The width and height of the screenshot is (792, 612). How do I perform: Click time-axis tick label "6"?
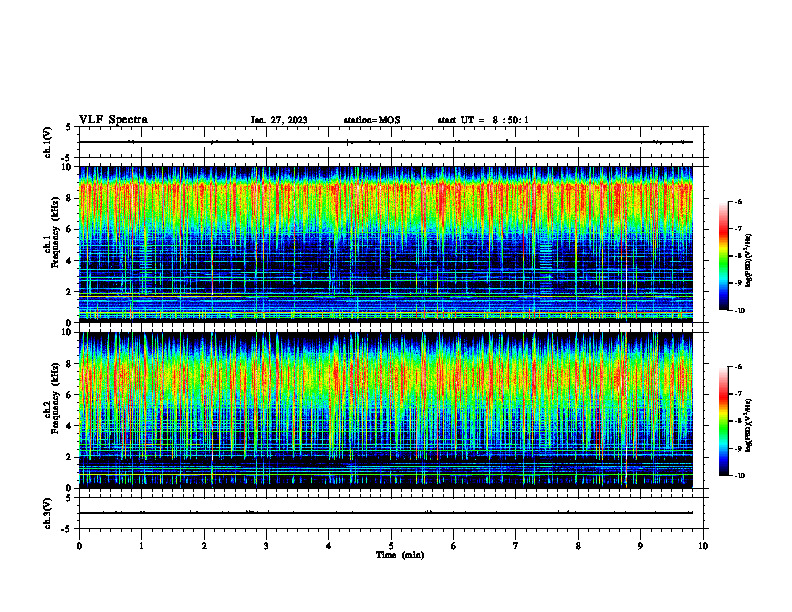[454, 546]
